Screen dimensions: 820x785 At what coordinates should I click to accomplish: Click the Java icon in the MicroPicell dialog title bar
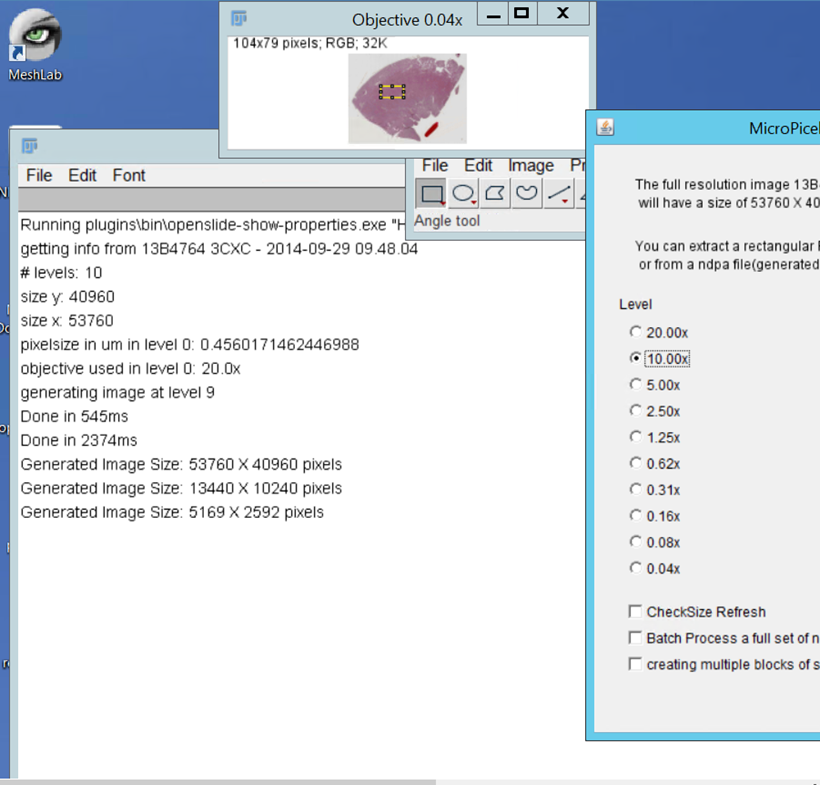pyautogui.click(x=605, y=127)
